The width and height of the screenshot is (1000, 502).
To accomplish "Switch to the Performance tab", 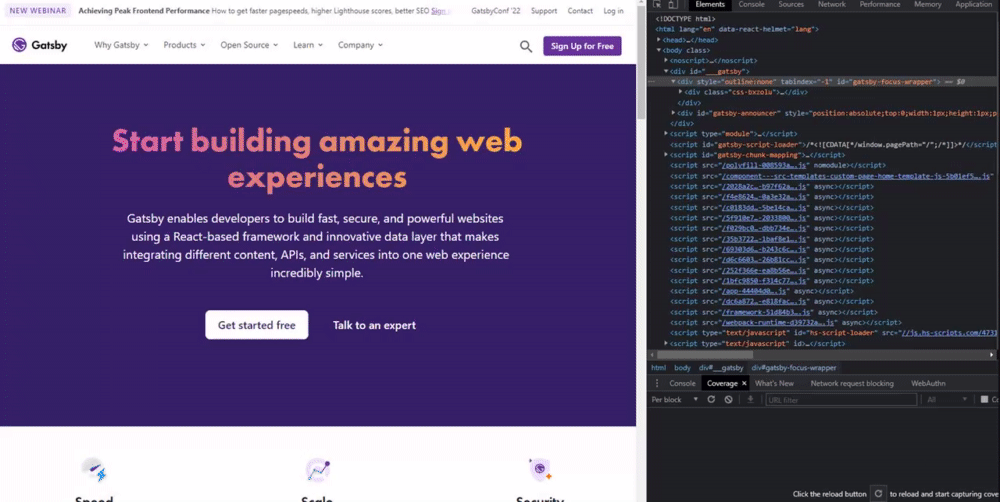I will 879,4.
